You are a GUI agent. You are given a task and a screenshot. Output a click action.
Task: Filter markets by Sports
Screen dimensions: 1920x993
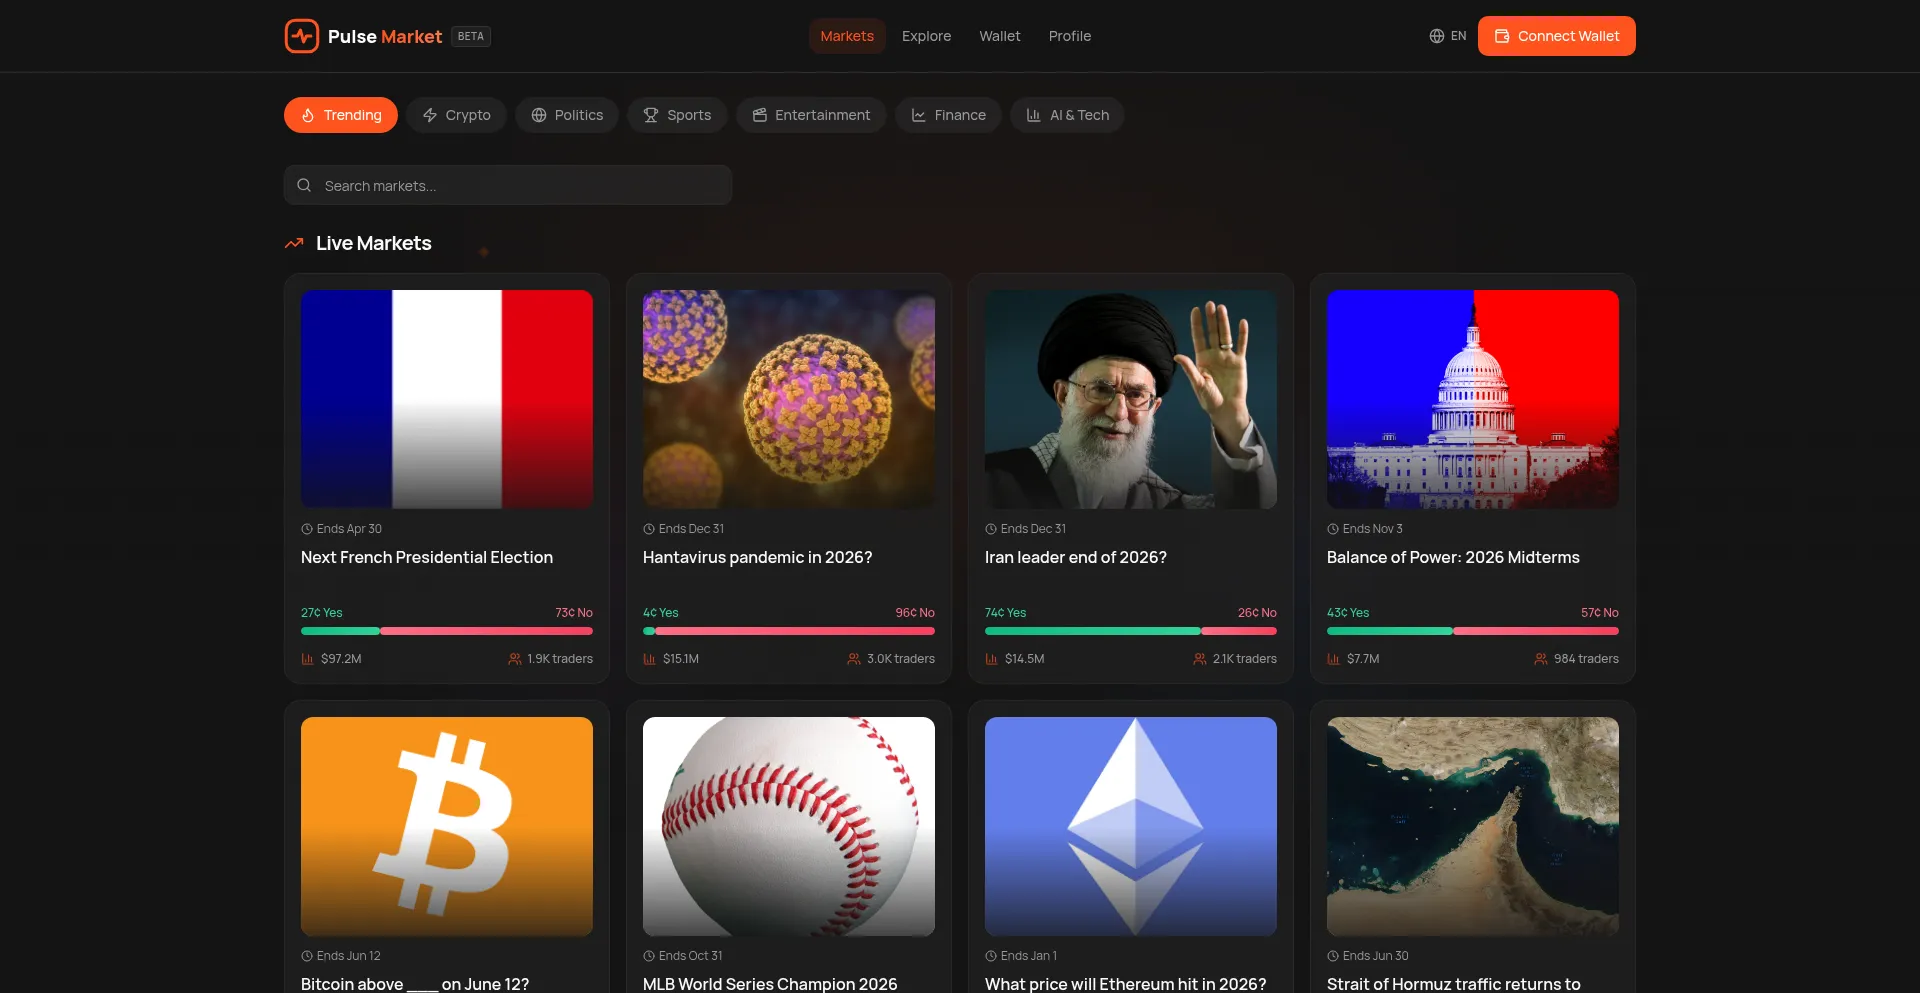[677, 115]
